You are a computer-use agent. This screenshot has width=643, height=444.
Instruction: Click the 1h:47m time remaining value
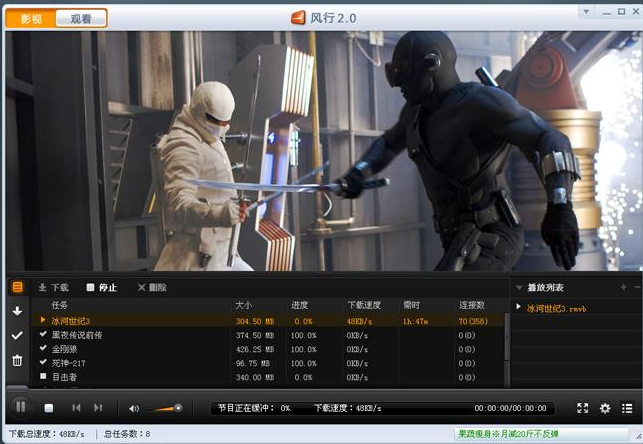pyautogui.click(x=415, y=321)
